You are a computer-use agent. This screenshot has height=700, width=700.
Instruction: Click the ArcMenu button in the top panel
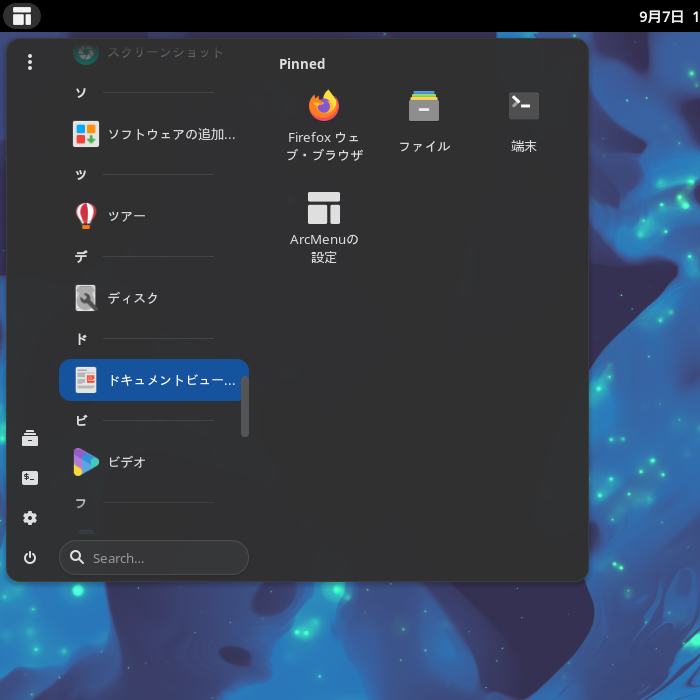22,16
